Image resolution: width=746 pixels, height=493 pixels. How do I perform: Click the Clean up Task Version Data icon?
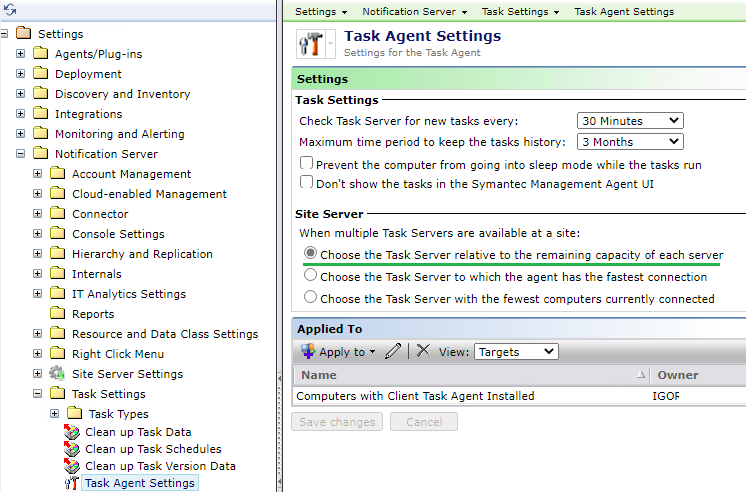click(72, 466)
